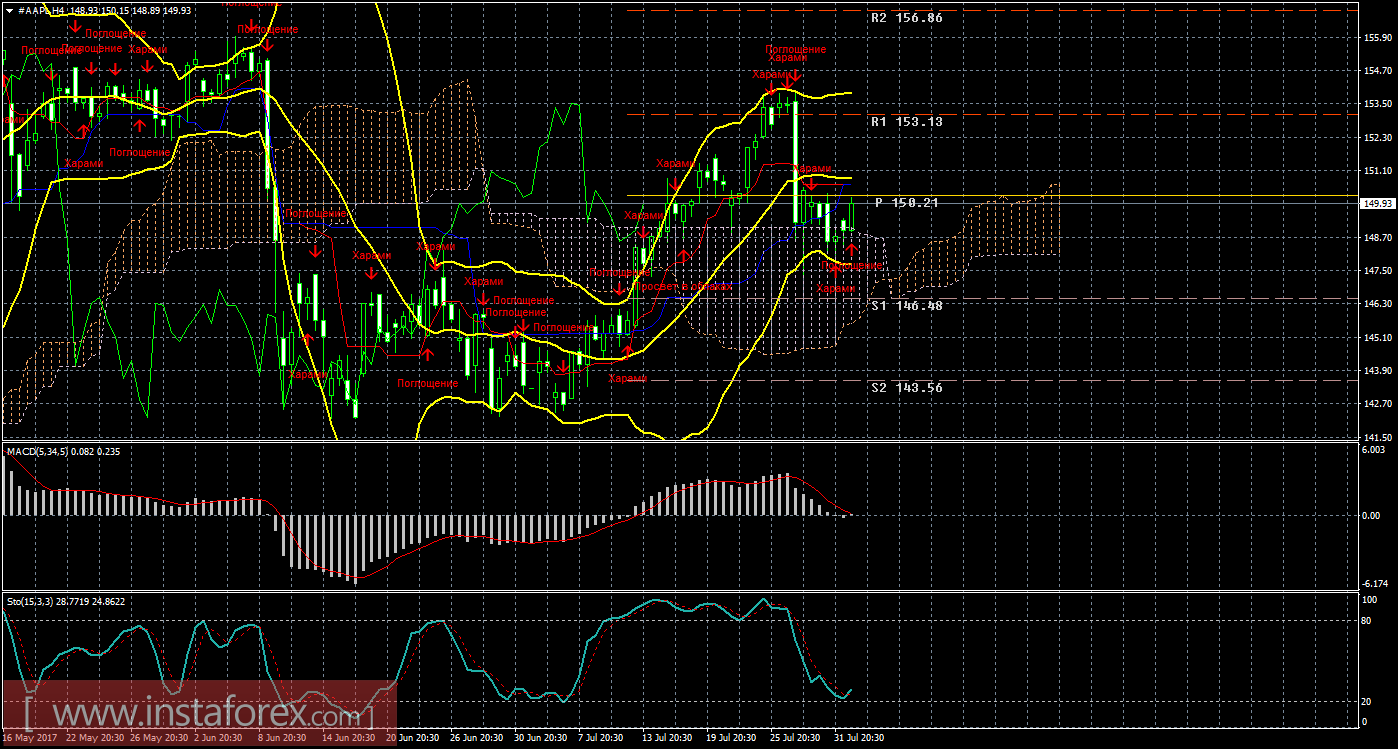
Task: Select the 13 Jul 20:30 date marker
Action: click(667, 738)
